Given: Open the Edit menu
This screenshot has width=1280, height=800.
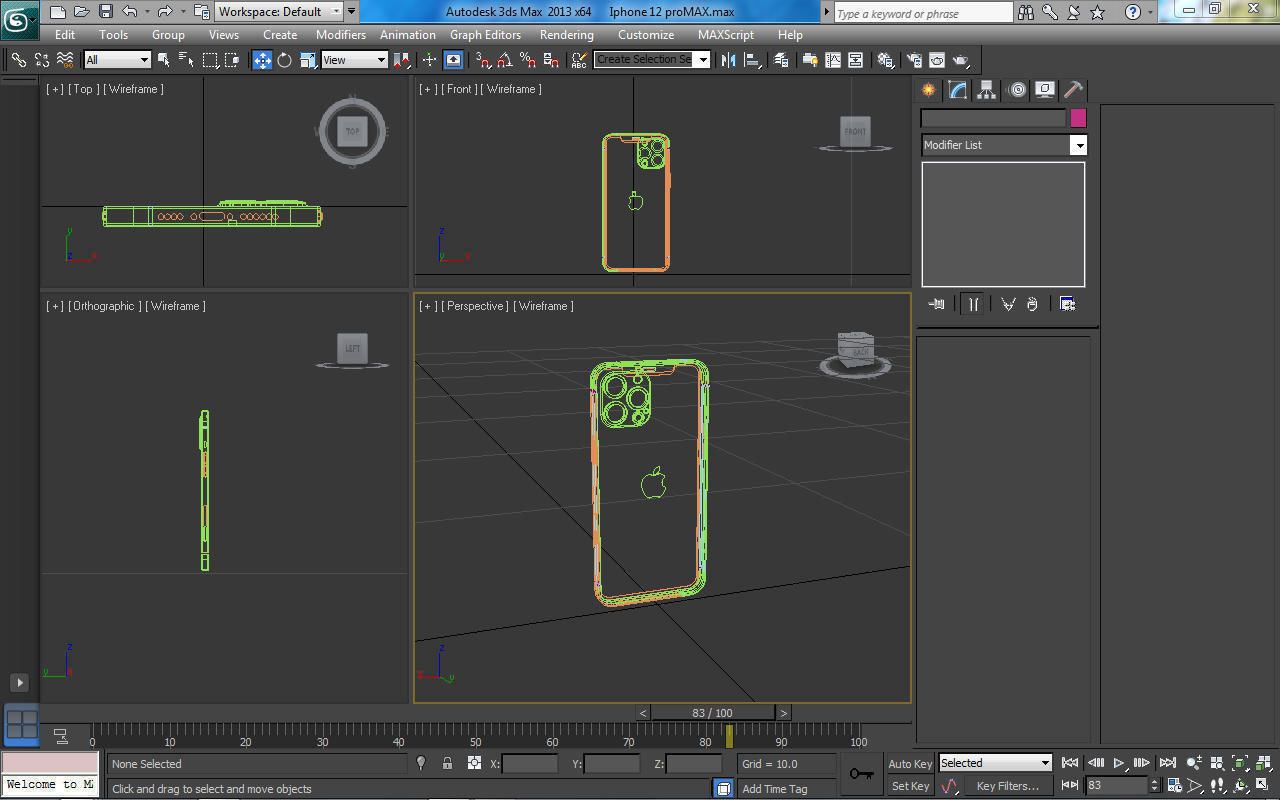Looking at the screenshot, I should click(x=65, y=35).
